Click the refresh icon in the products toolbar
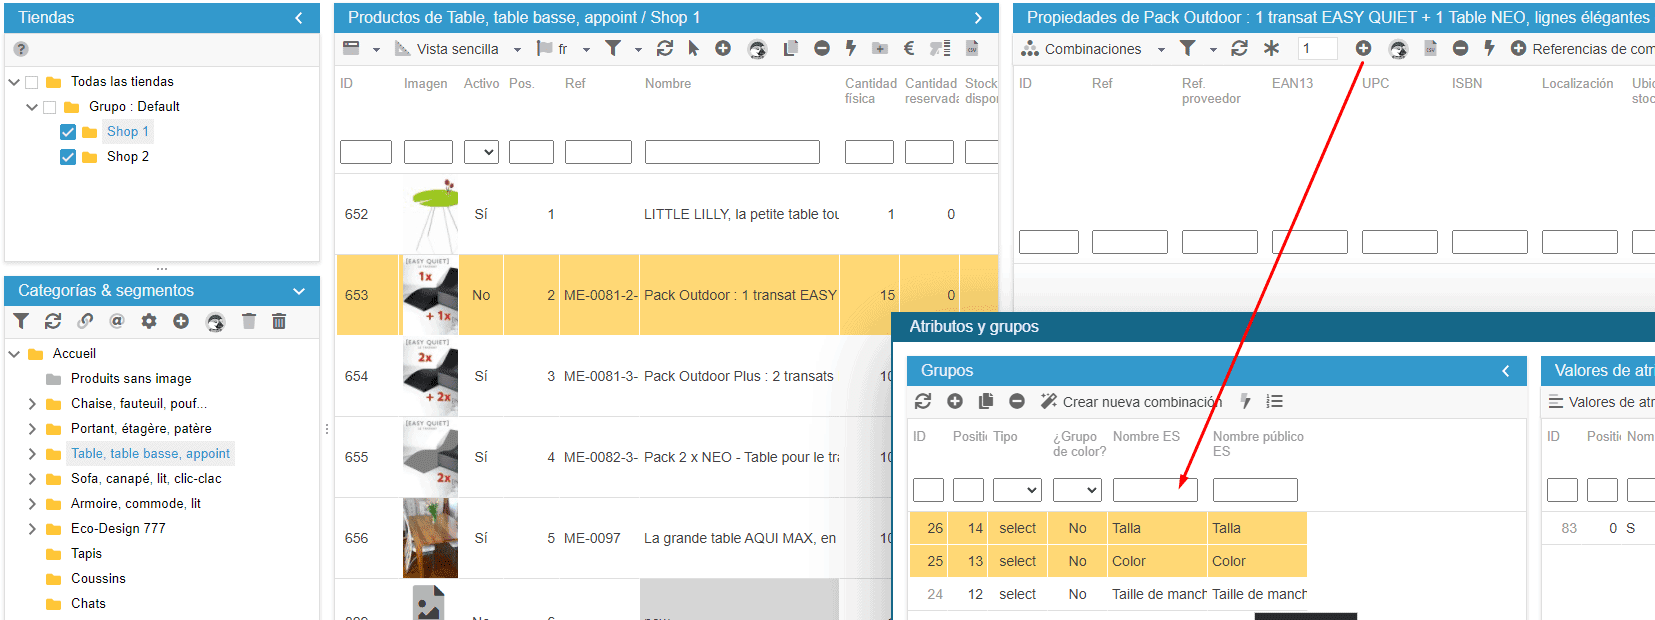 [665, 48]
